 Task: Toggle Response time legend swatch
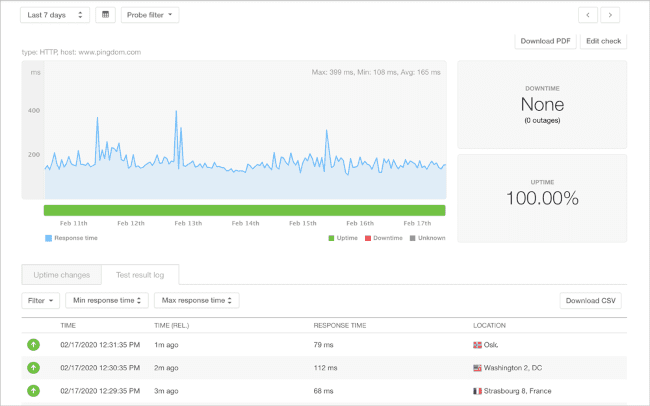[49, 238]
